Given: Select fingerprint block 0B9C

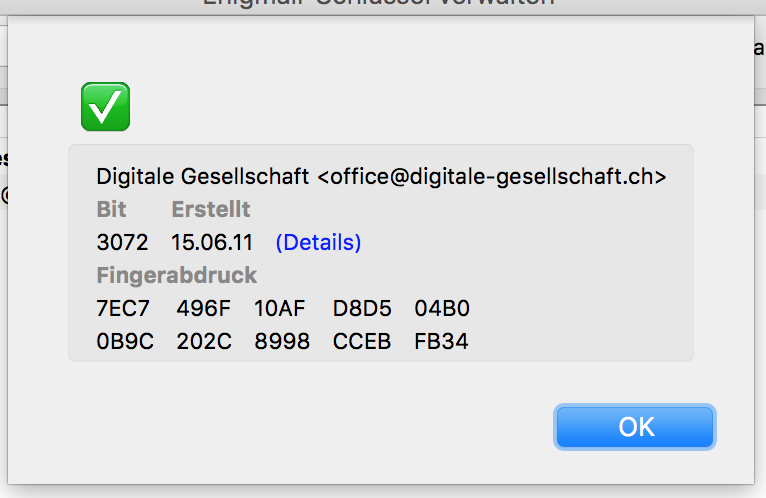Looking at the screenshot, I should [125, 341].
